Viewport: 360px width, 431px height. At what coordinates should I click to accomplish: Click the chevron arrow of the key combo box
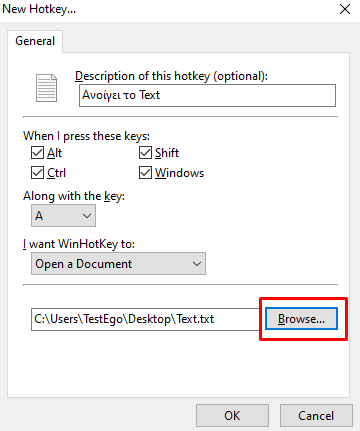87,216
